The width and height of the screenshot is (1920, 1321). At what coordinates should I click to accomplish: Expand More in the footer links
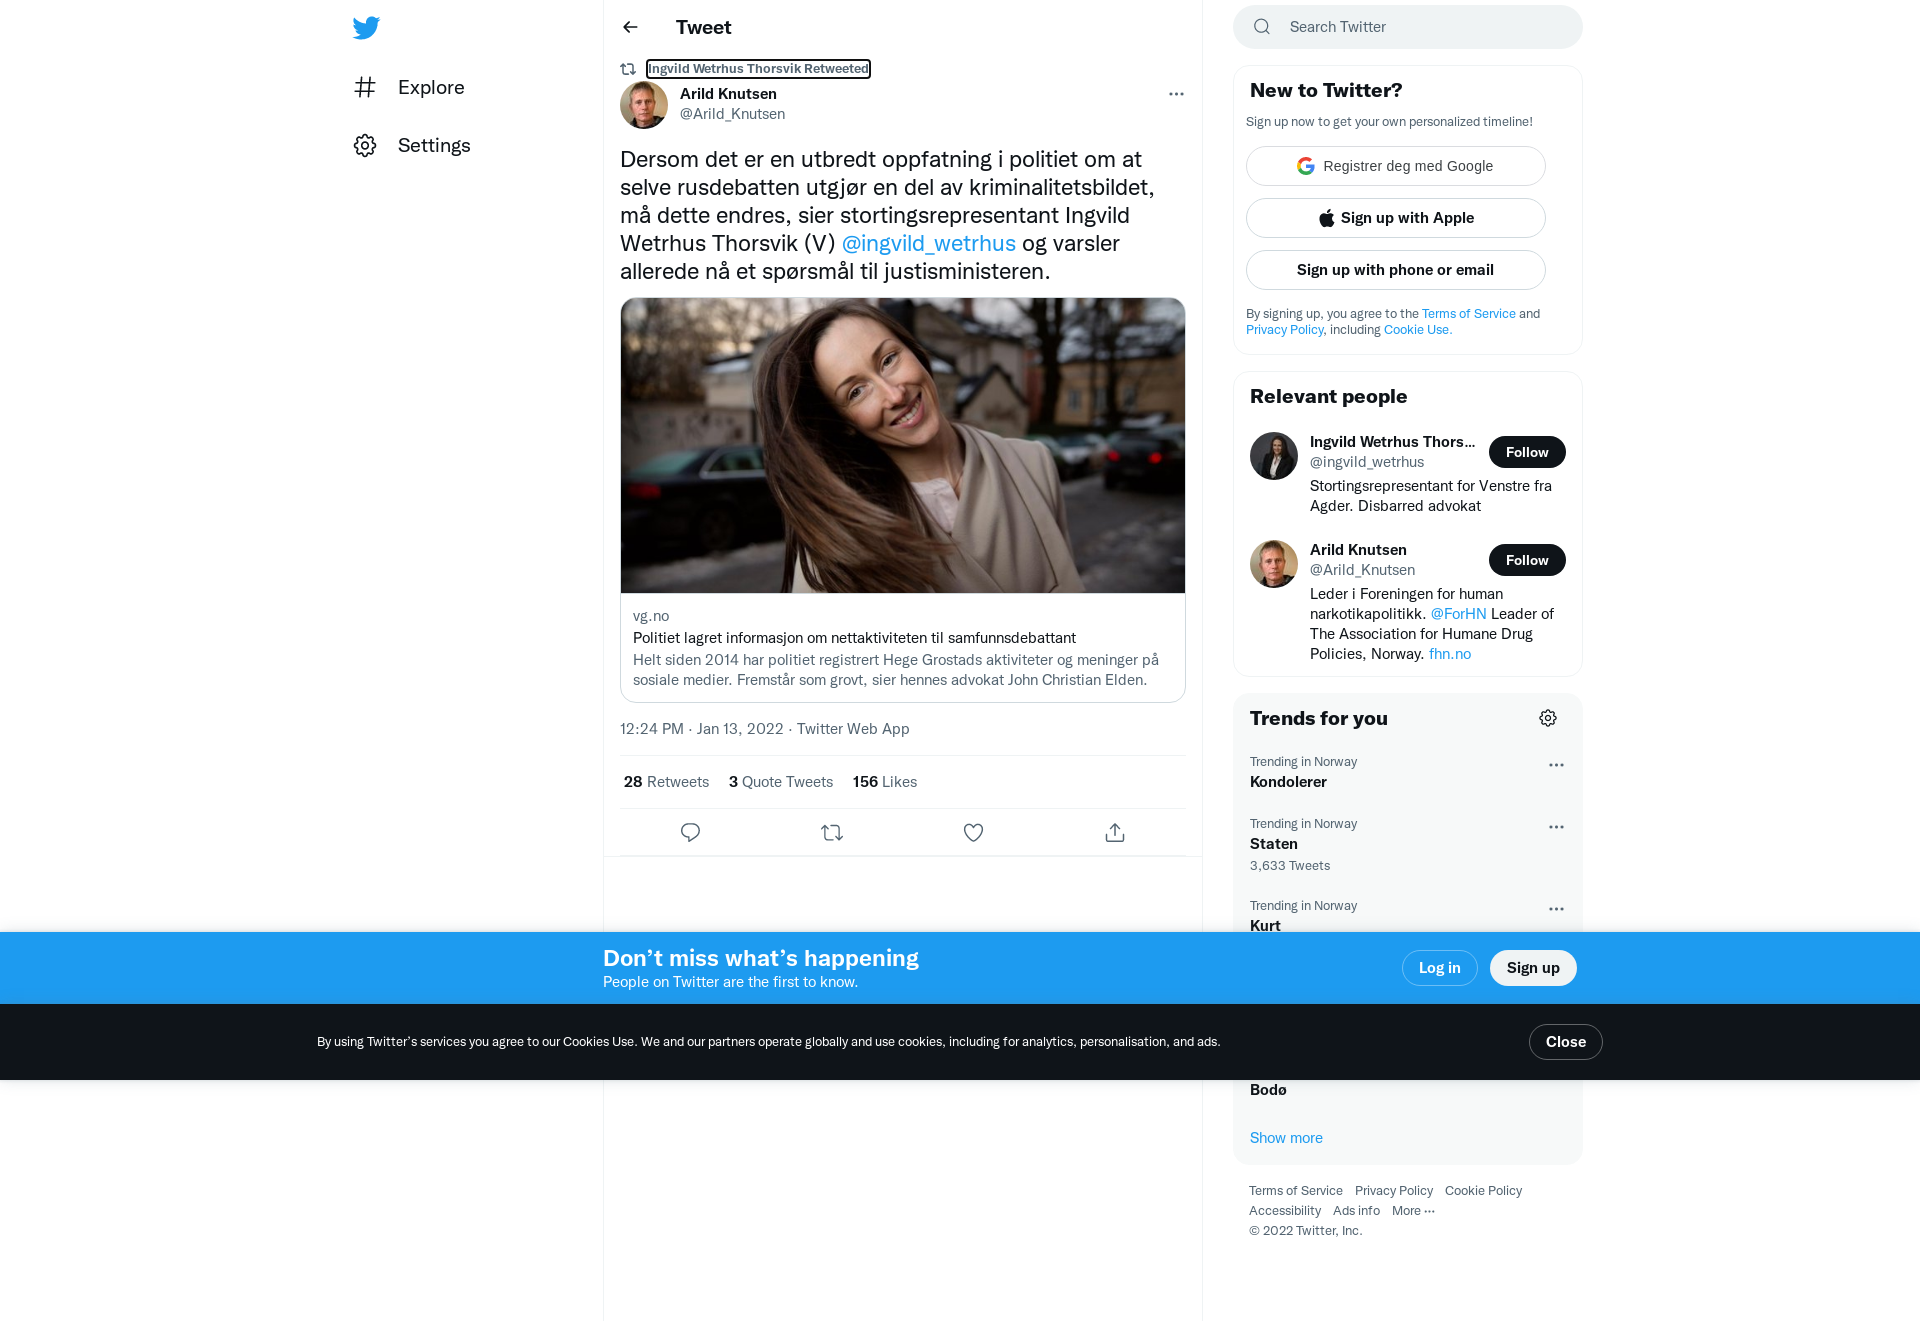pos(1413,1211)
